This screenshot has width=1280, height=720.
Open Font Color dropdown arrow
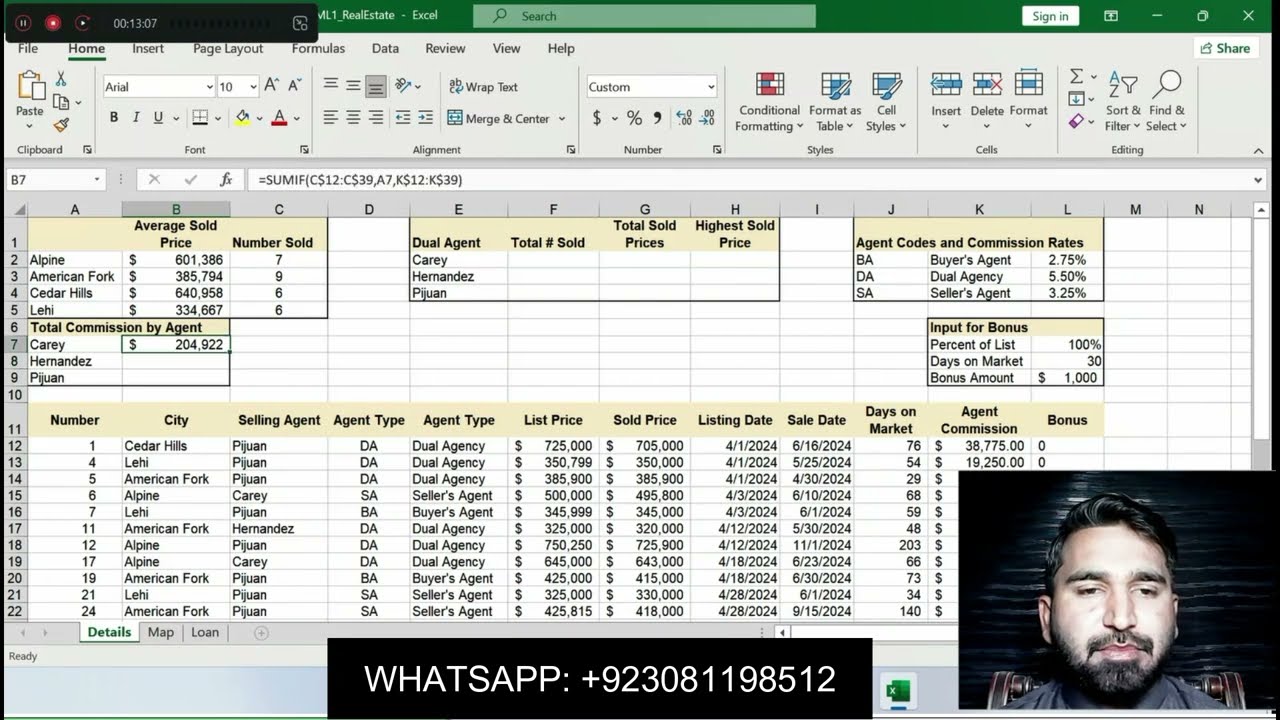[299, 119]
